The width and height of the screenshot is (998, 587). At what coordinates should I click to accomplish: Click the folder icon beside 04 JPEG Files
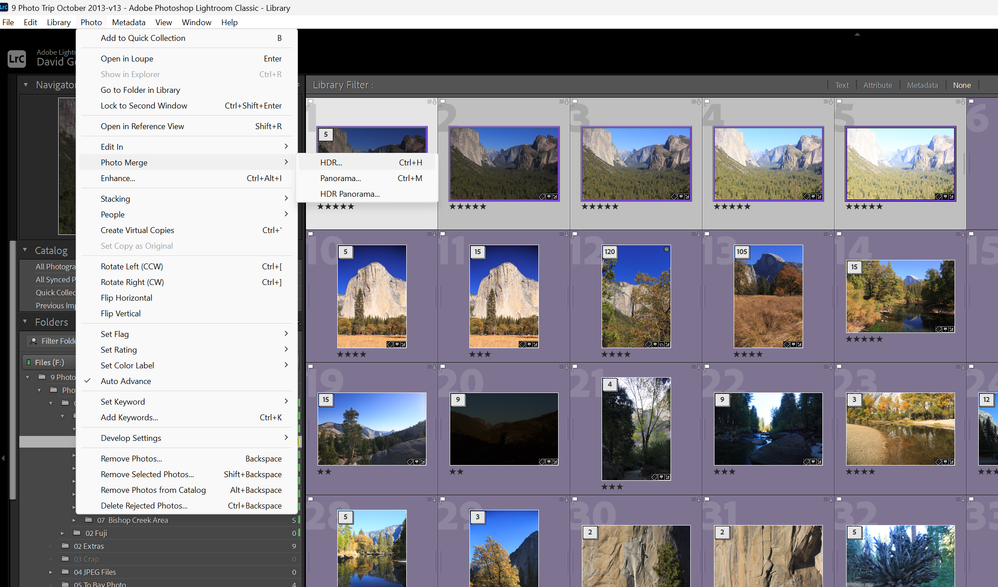pyautogui.click(x=65, y=572)
